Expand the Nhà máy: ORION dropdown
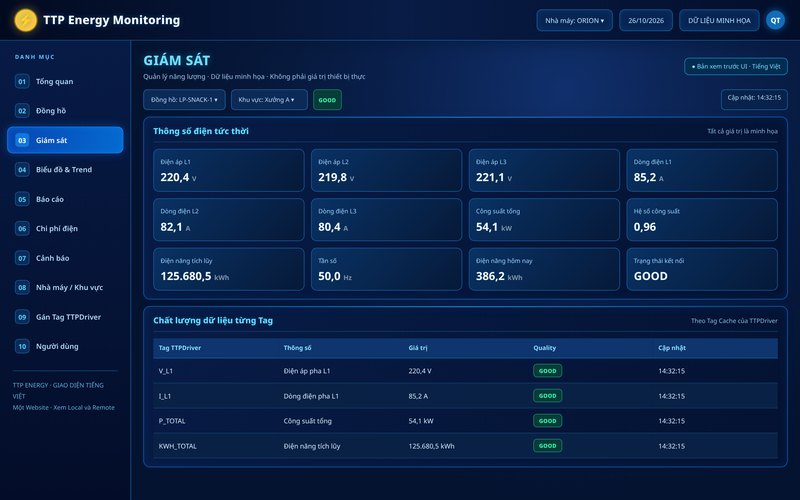The height and width of the screenshot is (500, 800). point(574,20)
